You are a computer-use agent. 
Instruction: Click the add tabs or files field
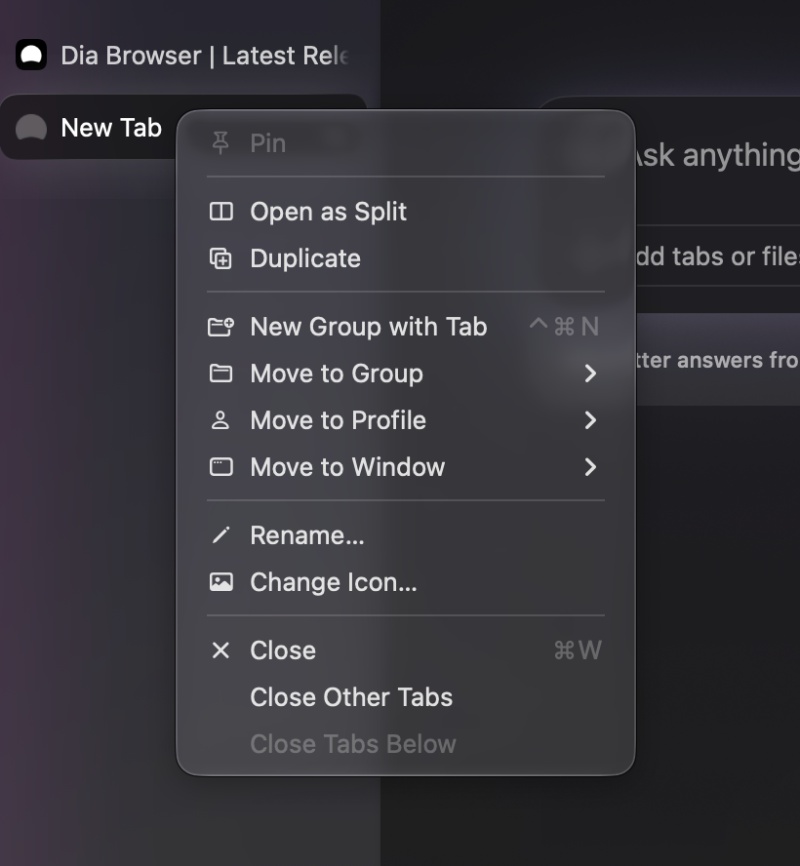pyautogui.click(x=718, y=256)
